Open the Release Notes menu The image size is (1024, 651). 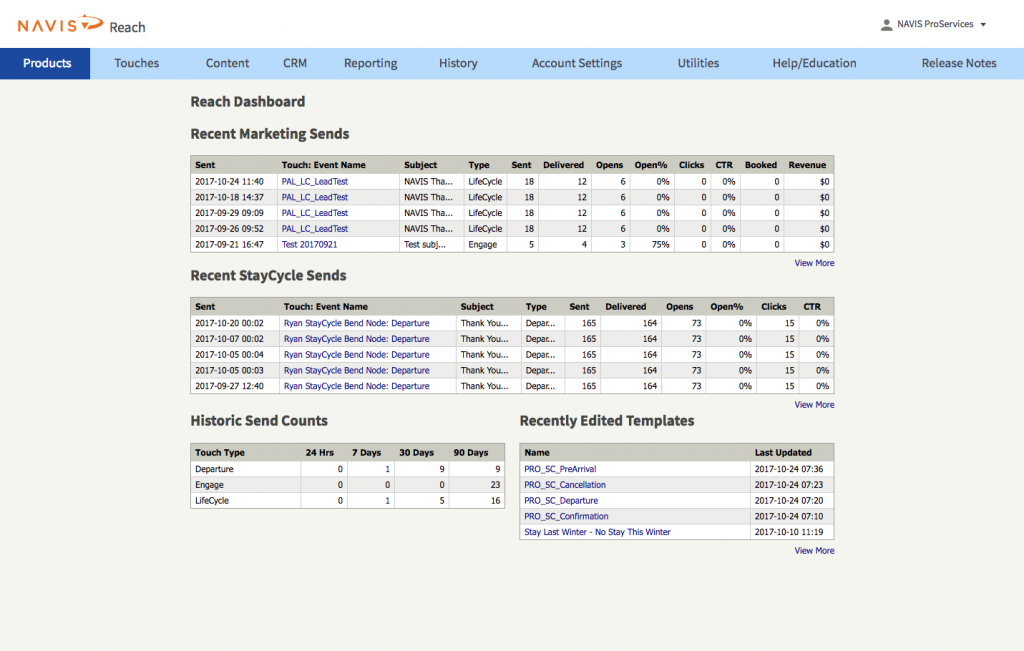pyautogui.click(x=959, y=63)
